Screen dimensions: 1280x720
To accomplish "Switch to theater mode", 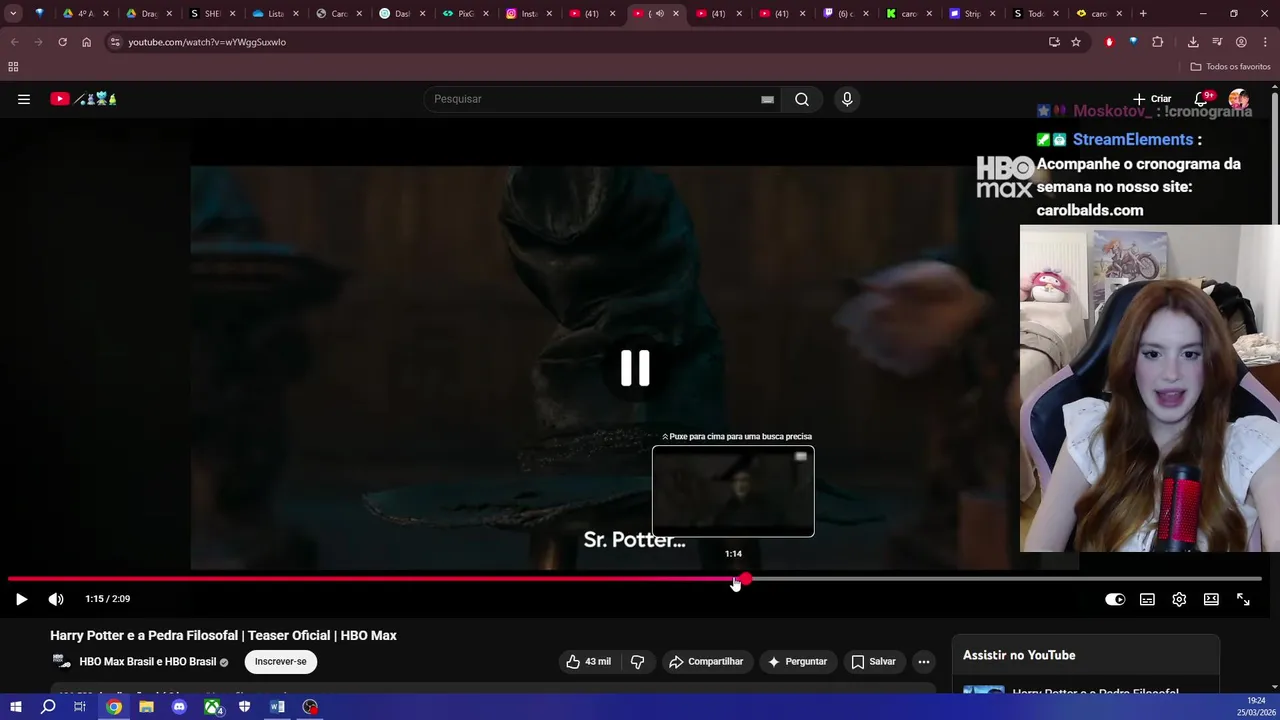I will click(1211, 599).
